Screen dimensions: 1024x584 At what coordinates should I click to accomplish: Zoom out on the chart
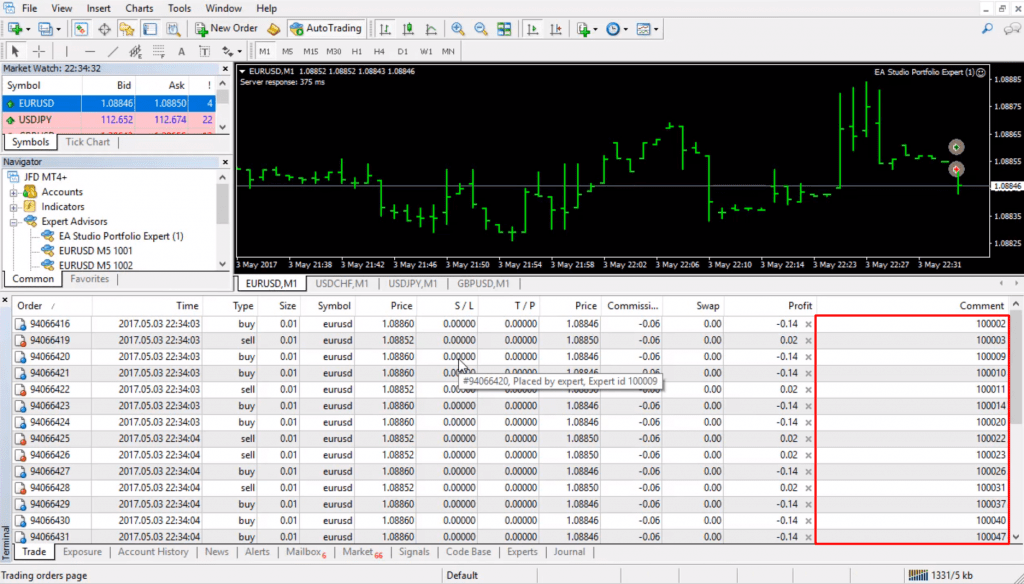click(480, 29)
